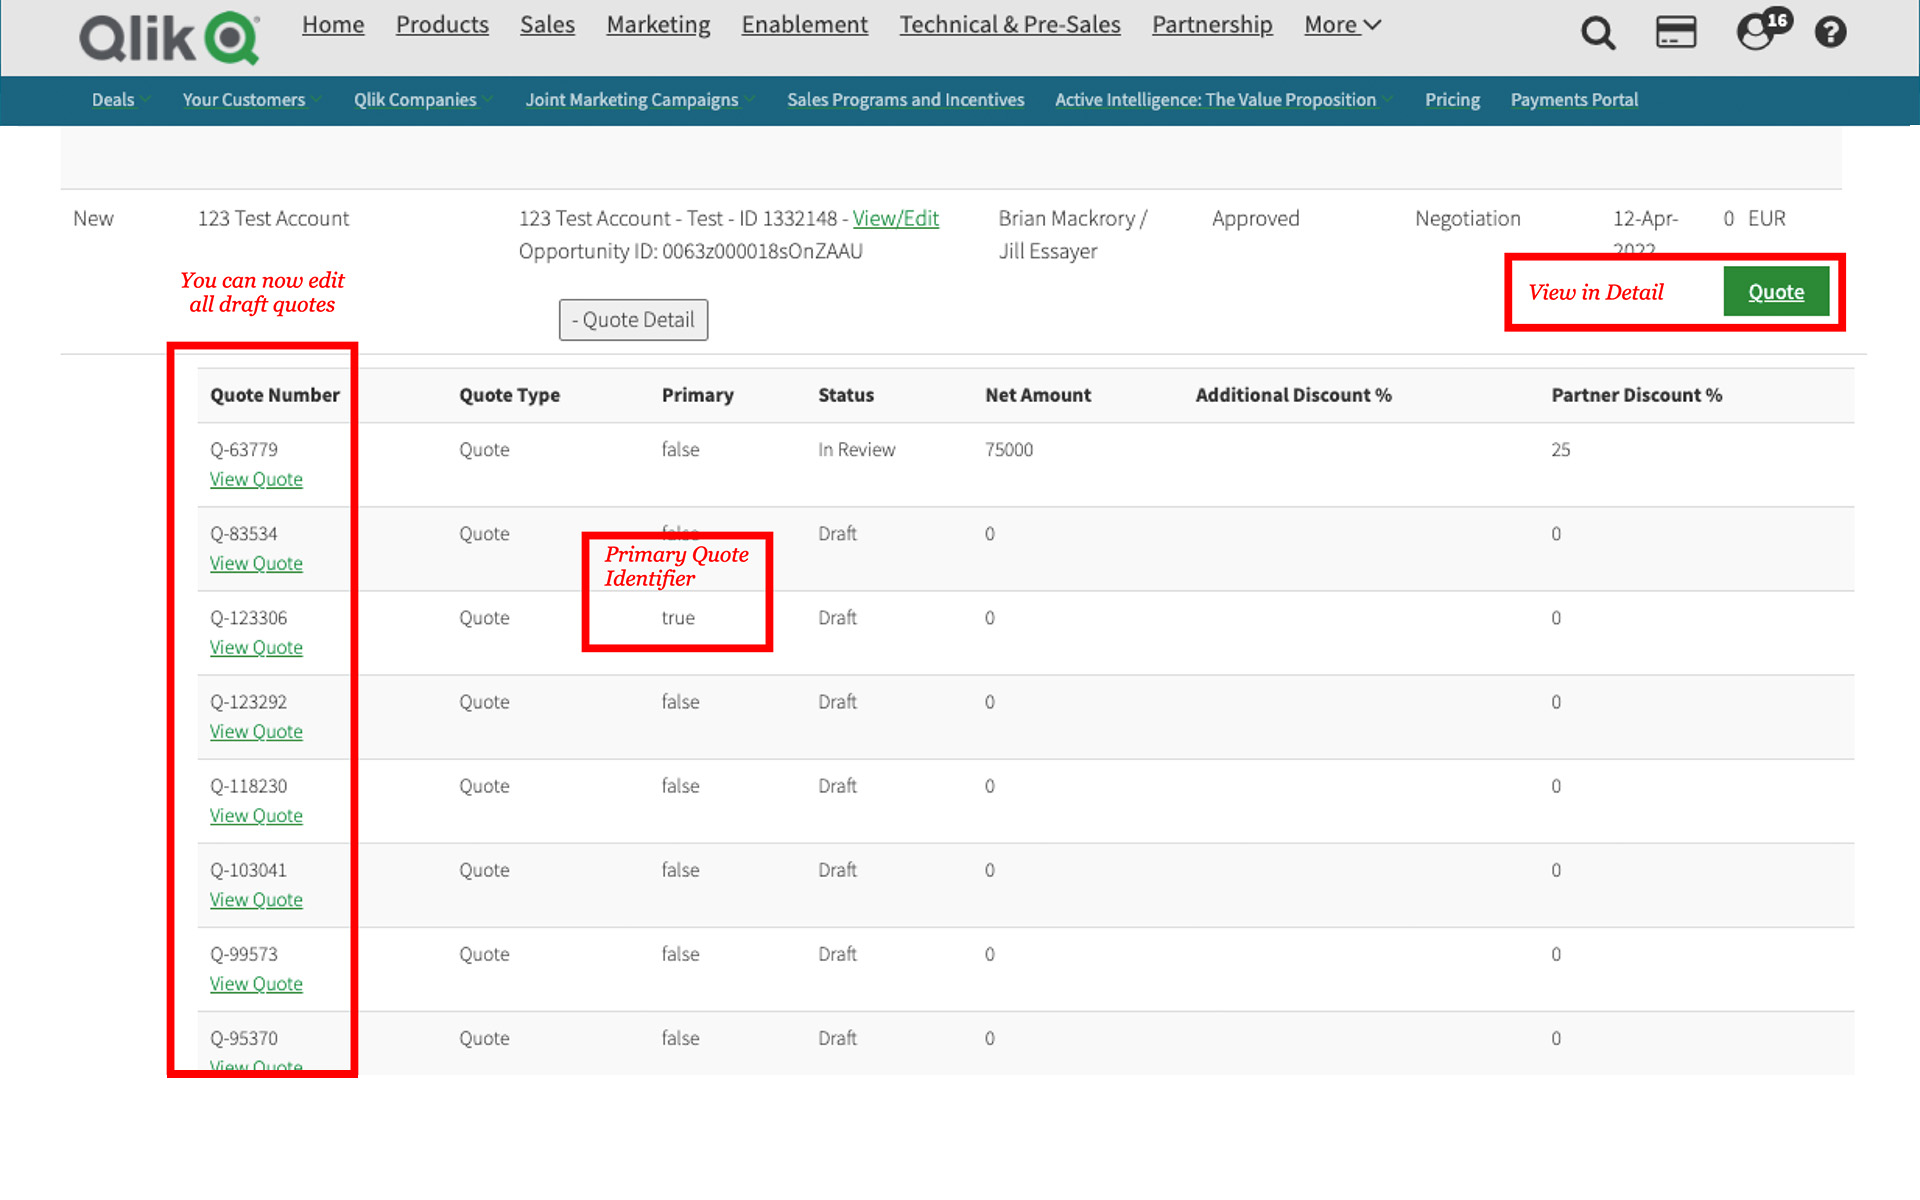Click the Approved status text
This screenshot has height=1200, width=1920.
pos(1255,219)
